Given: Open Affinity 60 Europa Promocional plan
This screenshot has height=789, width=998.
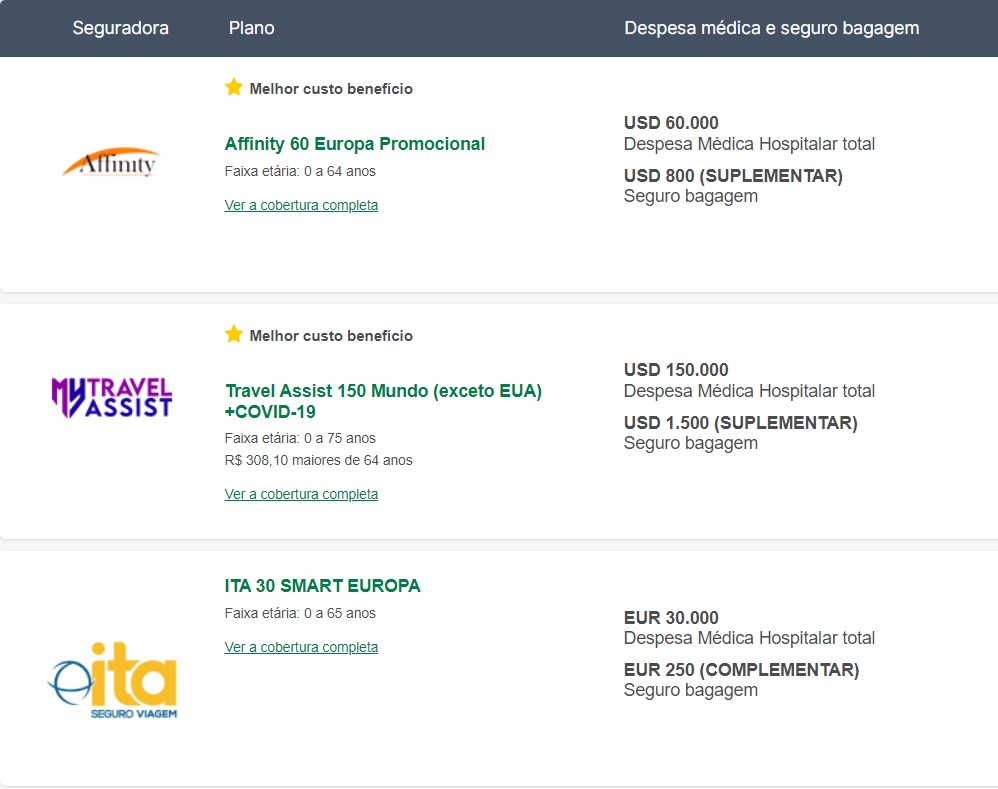Looking at the screenshot, I should click(x=355, y=144).
